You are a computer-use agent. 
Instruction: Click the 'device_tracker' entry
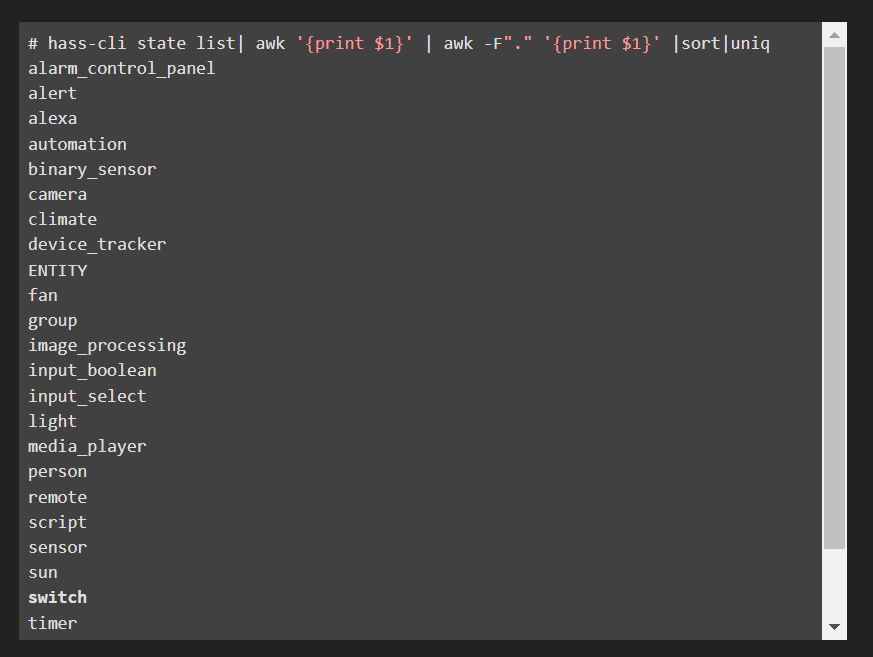click(x=97, y=244)
